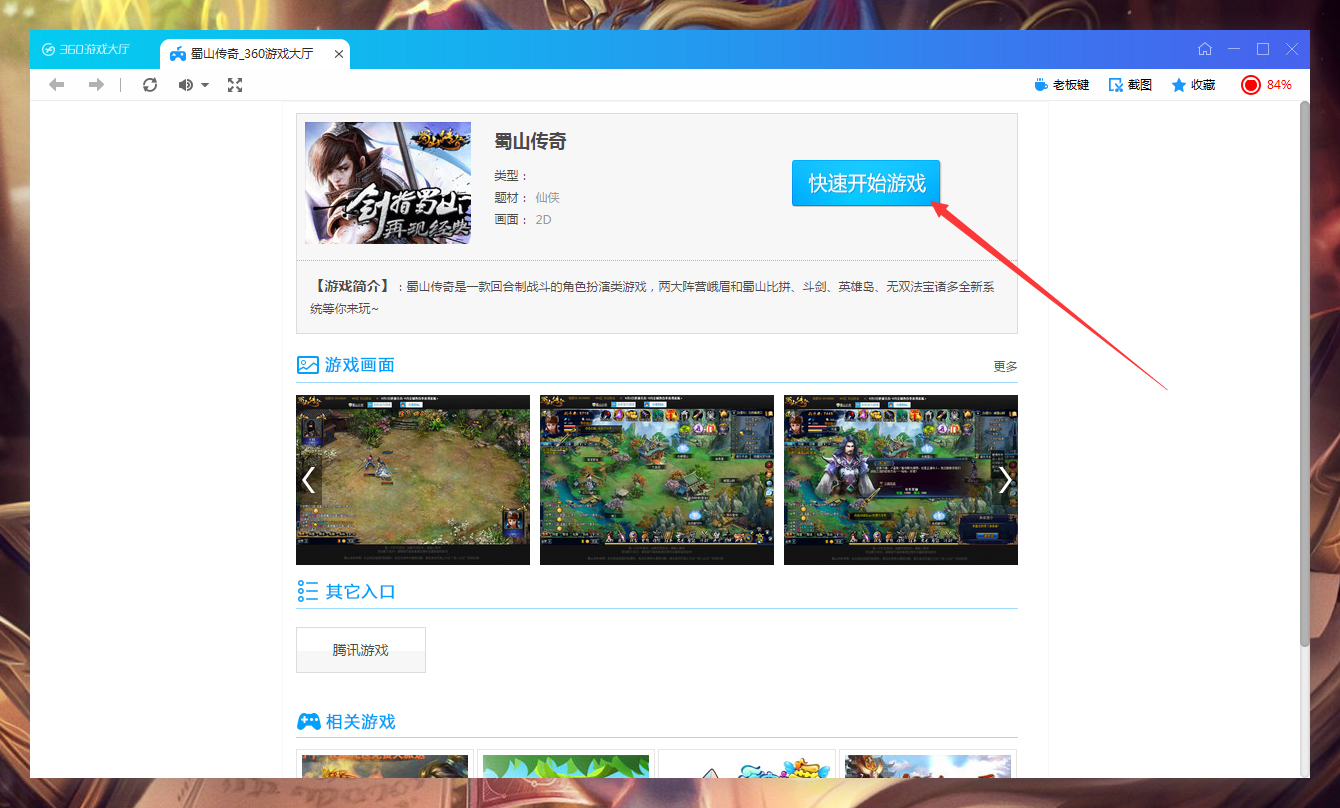Click the 蜀山传奇 game cover image

388,183
